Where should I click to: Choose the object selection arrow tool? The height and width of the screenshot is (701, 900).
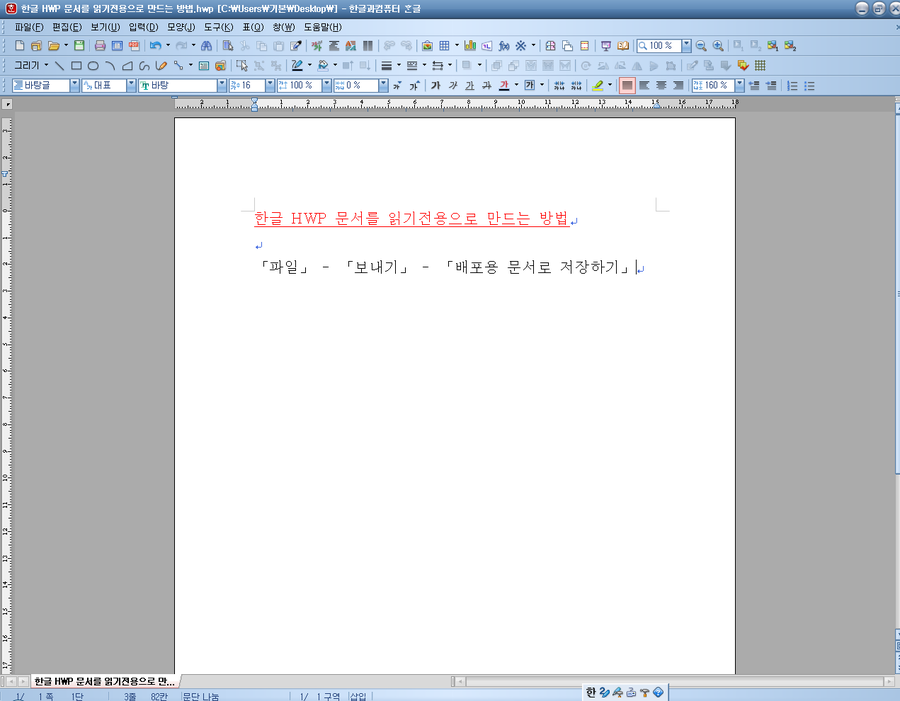[242, 66]
